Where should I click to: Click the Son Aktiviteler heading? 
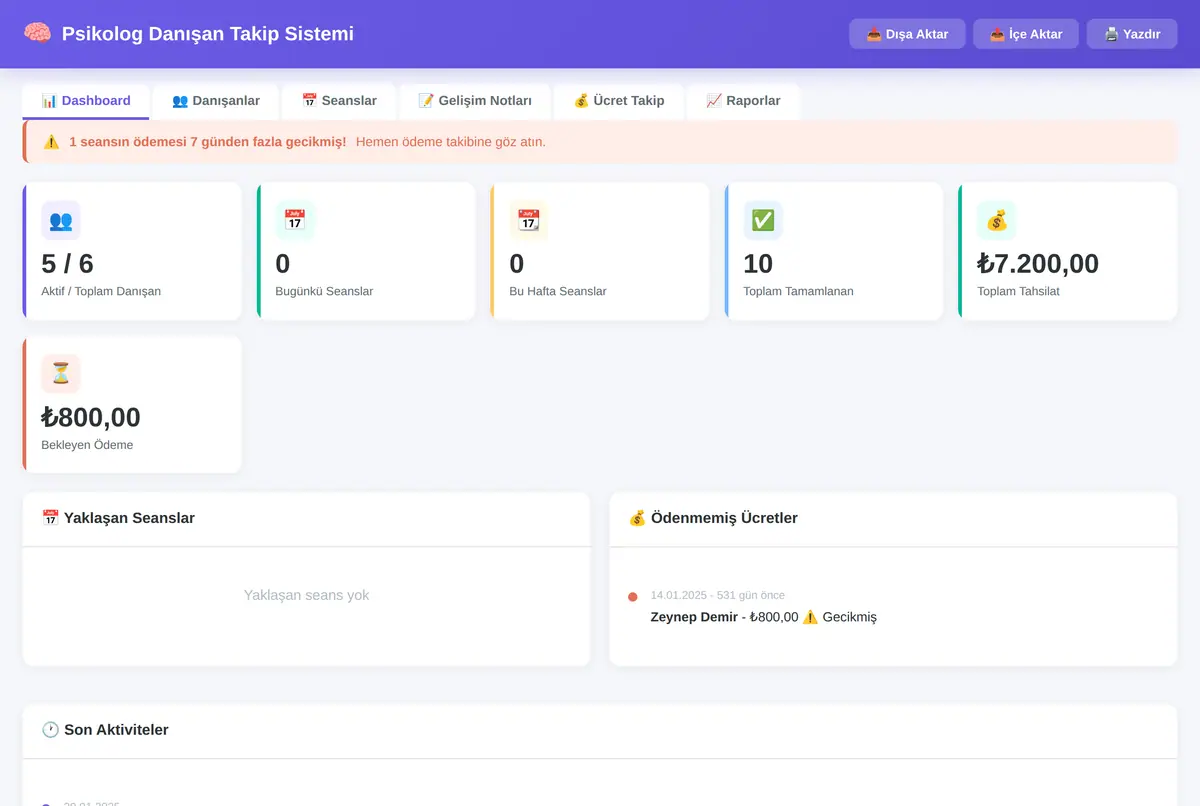(116, 730)
